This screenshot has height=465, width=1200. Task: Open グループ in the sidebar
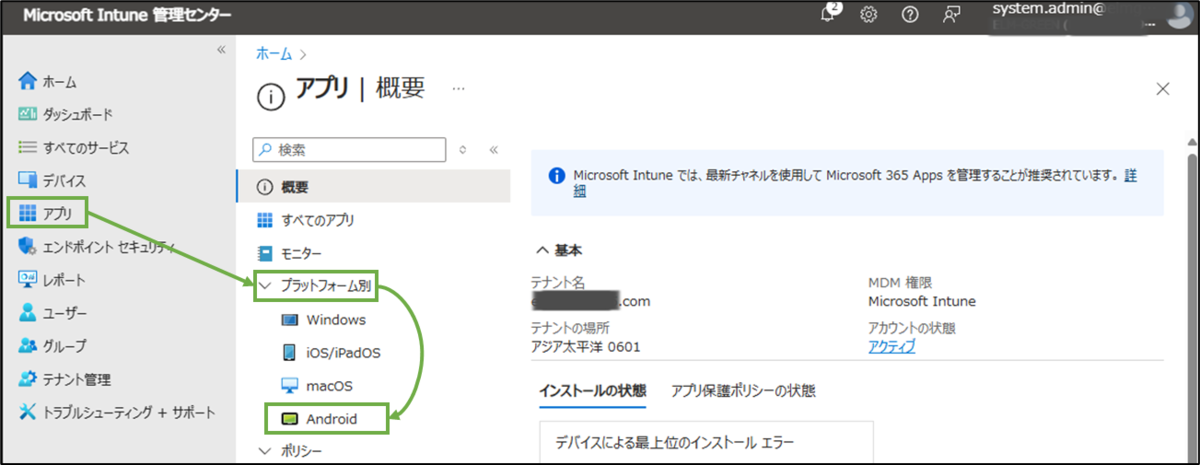tap(52, 345)
